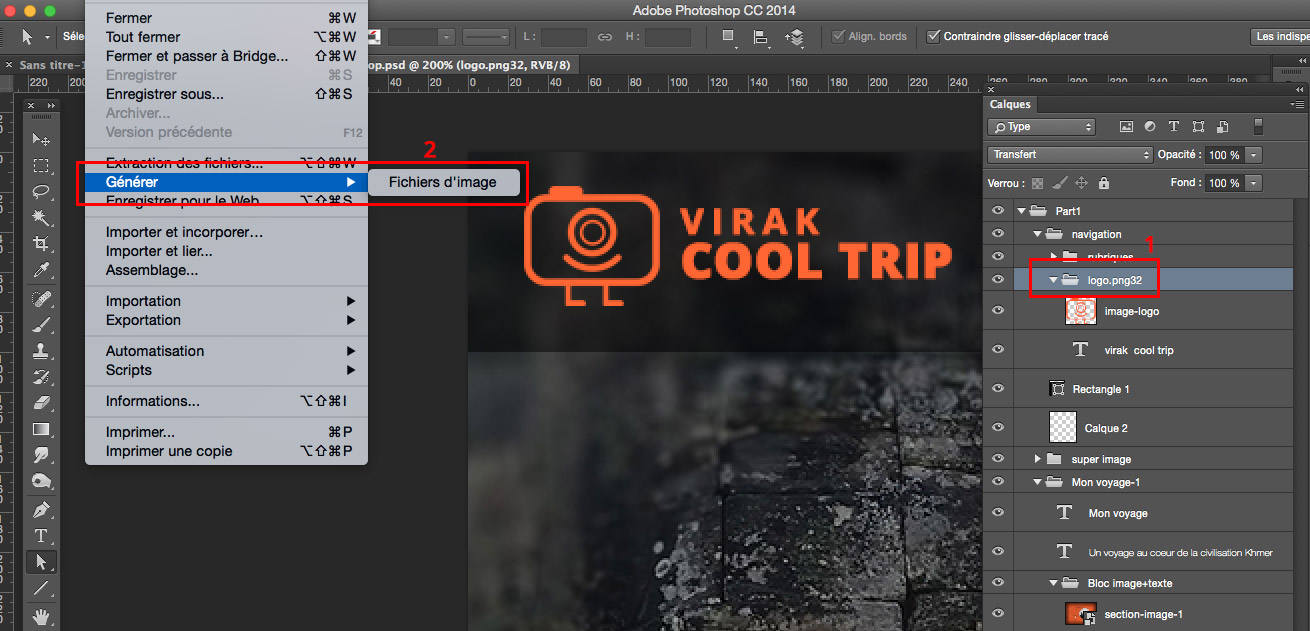Hide the virak cool trip text layer

(x=997, y=350)
